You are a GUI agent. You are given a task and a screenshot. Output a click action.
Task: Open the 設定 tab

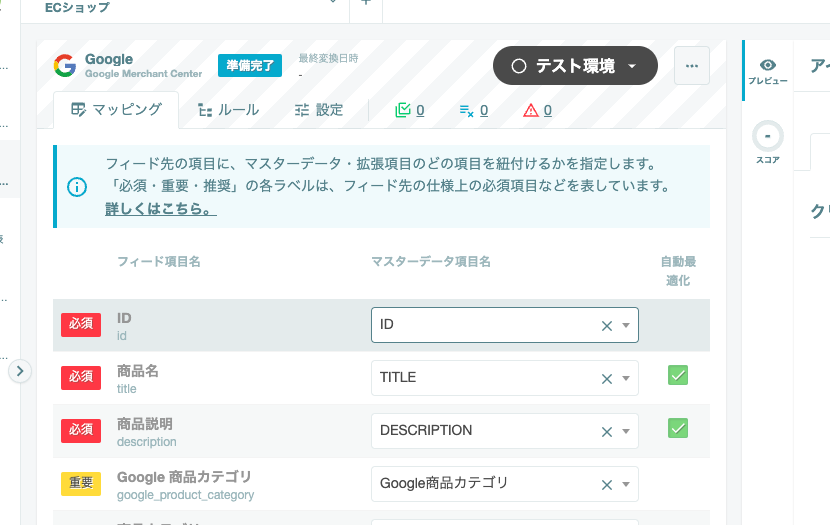point(319,110)
